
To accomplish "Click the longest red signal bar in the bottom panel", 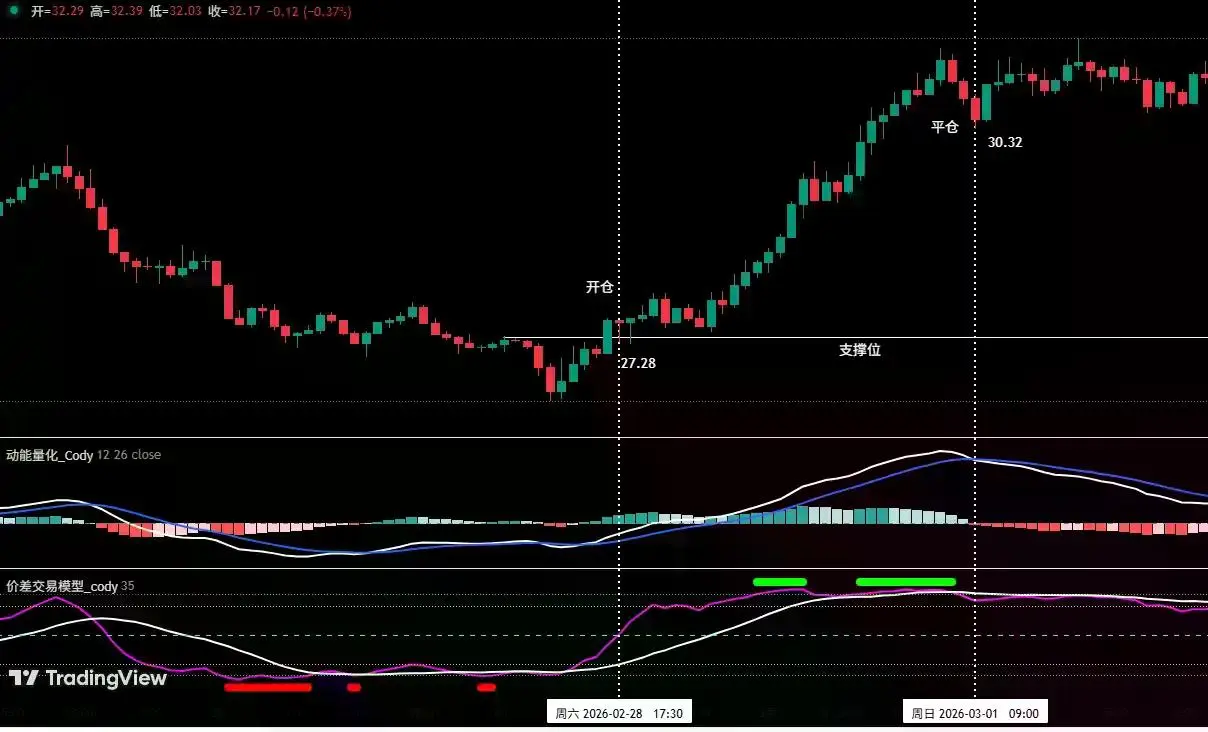I will click(x=268, y=687).
